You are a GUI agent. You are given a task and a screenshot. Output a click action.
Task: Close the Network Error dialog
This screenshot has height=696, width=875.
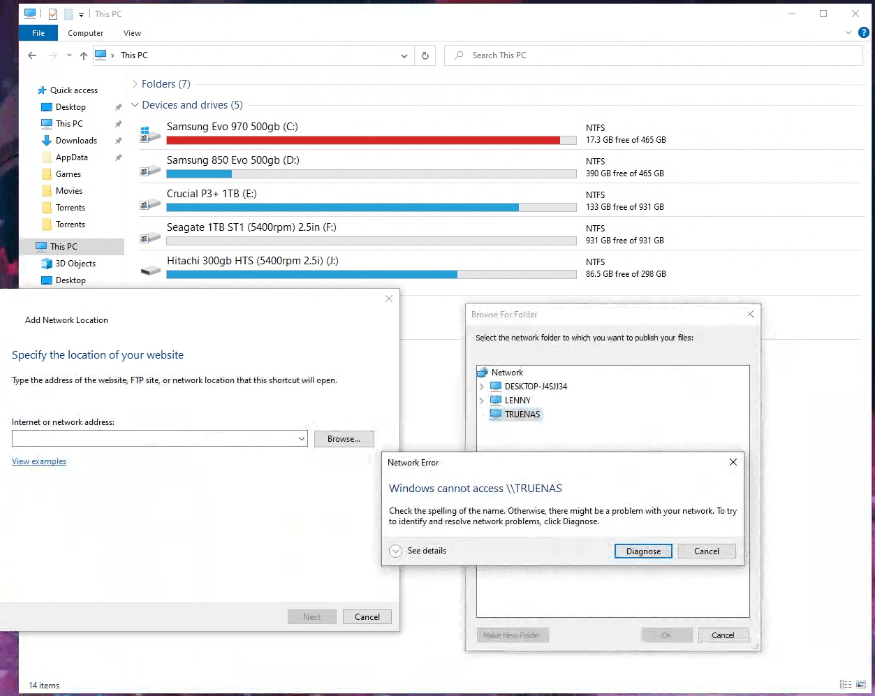tap(733, 462)
